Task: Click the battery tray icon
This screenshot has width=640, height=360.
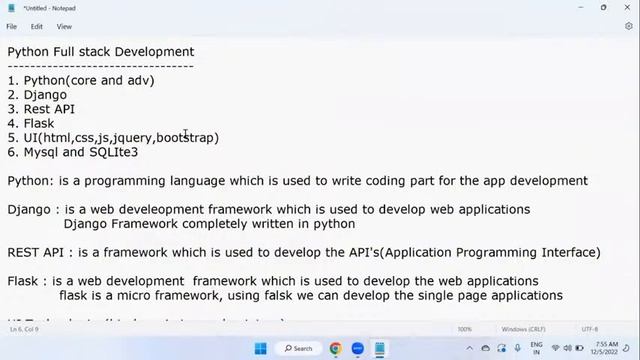Action: pyautogui.click(x=579, y=348)
